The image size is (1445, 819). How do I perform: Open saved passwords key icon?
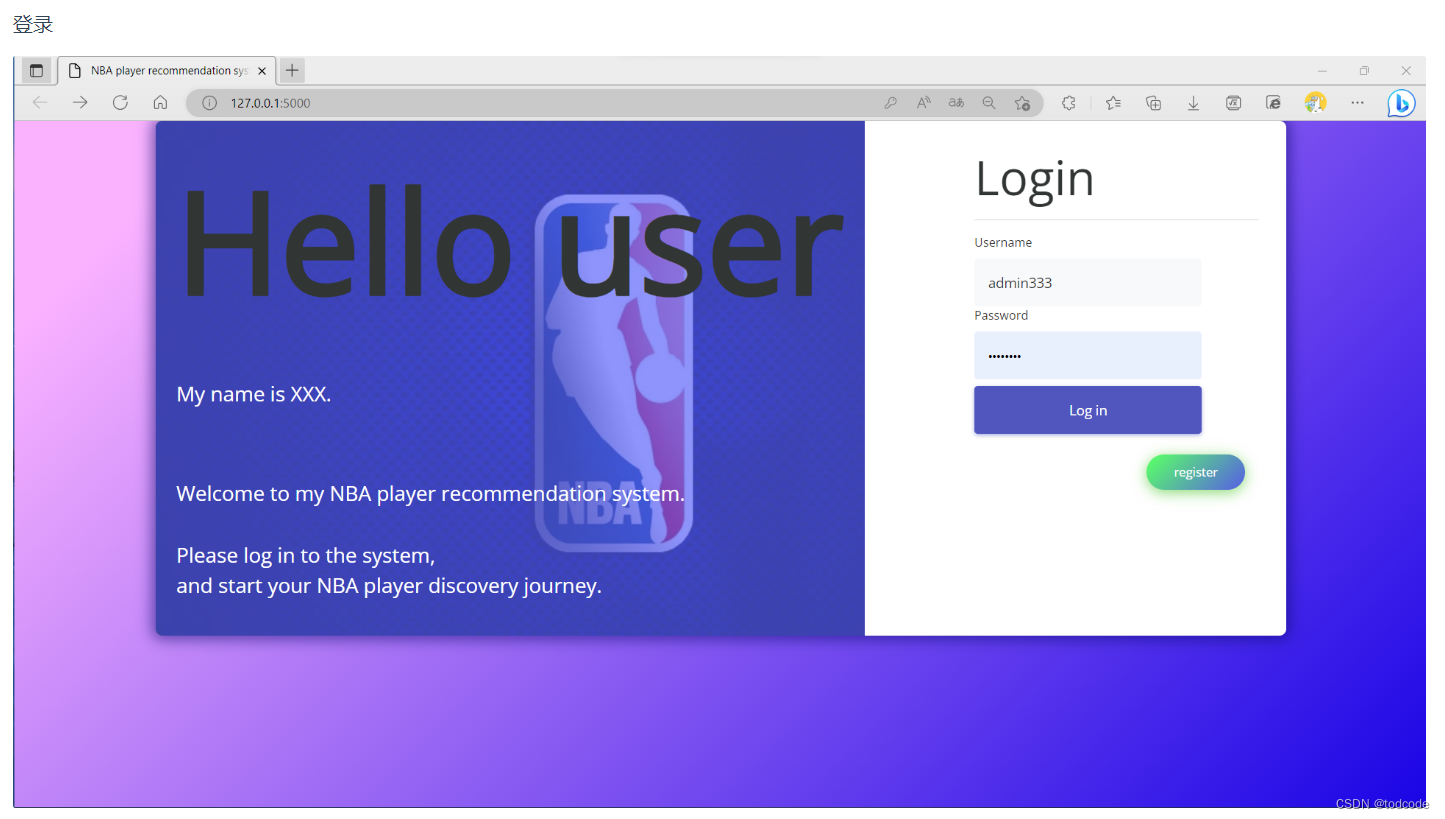[890, 102]
